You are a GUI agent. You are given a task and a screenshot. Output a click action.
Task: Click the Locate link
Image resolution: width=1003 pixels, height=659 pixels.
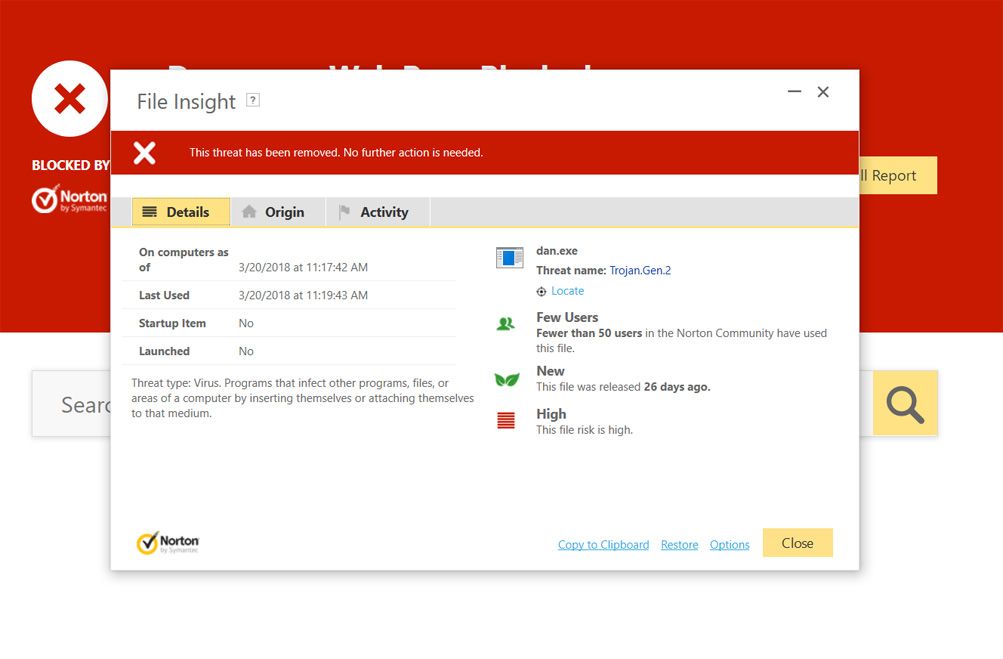tap(567, 291)
